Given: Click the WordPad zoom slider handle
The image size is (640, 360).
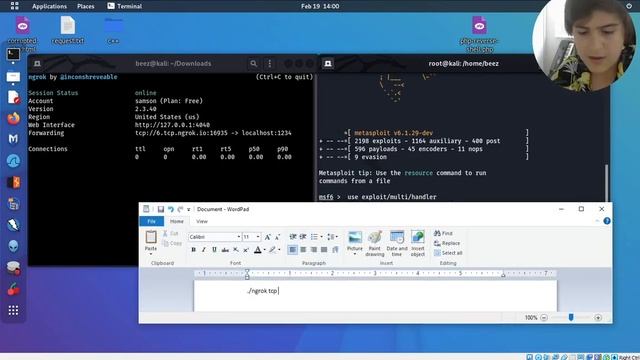Looking at the screenshot, I should coord(571,317).
